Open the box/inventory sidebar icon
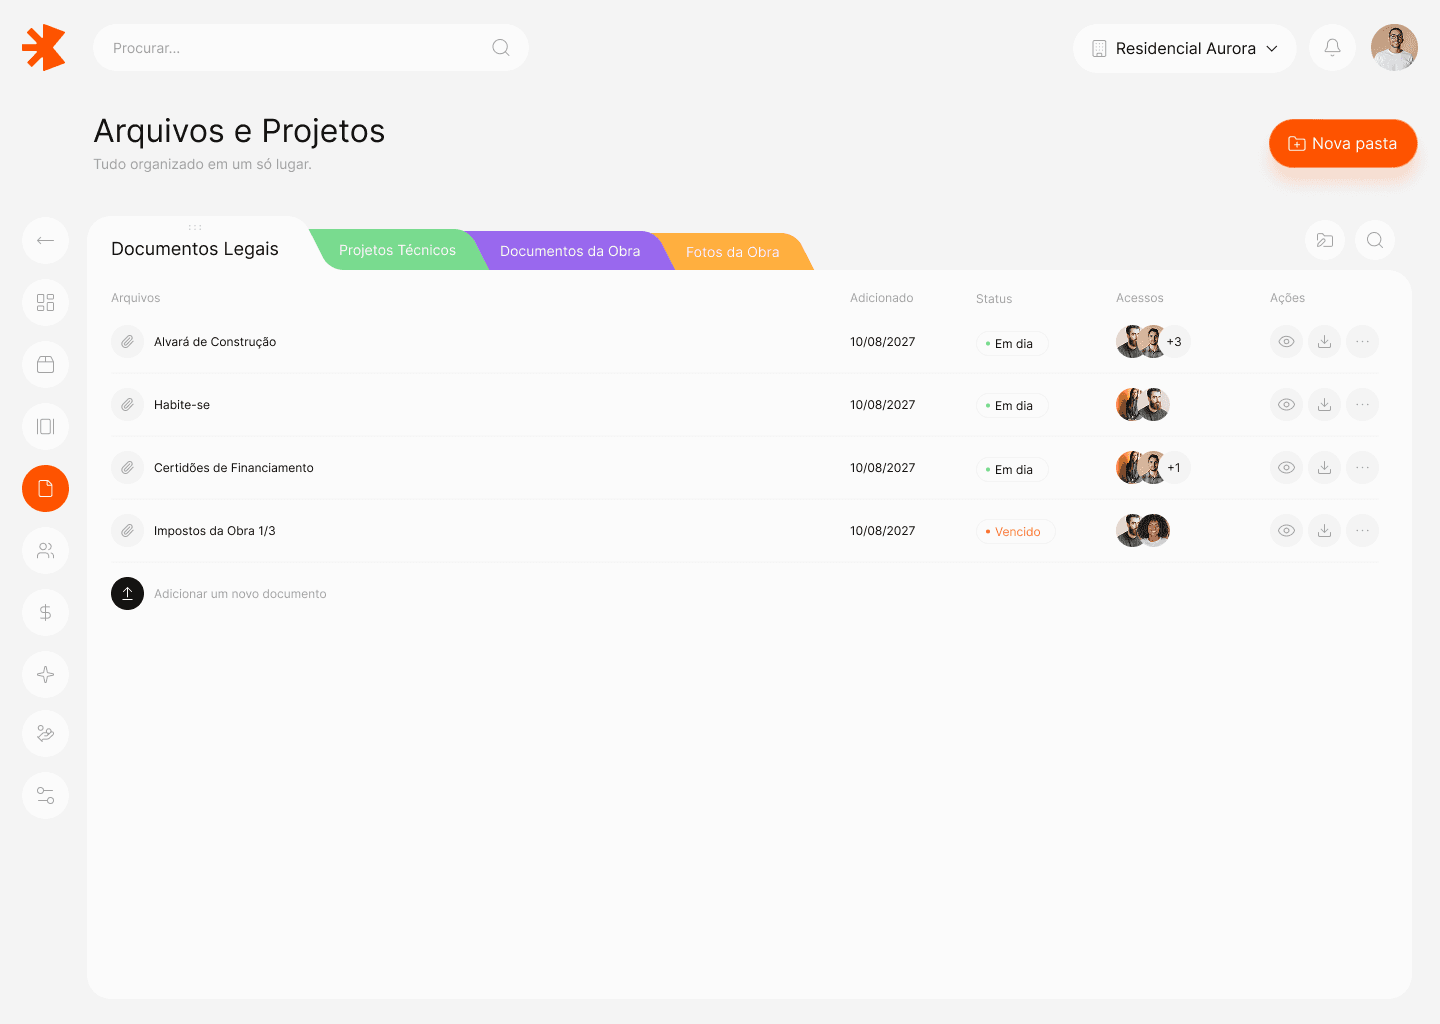 tap(45, 364)
